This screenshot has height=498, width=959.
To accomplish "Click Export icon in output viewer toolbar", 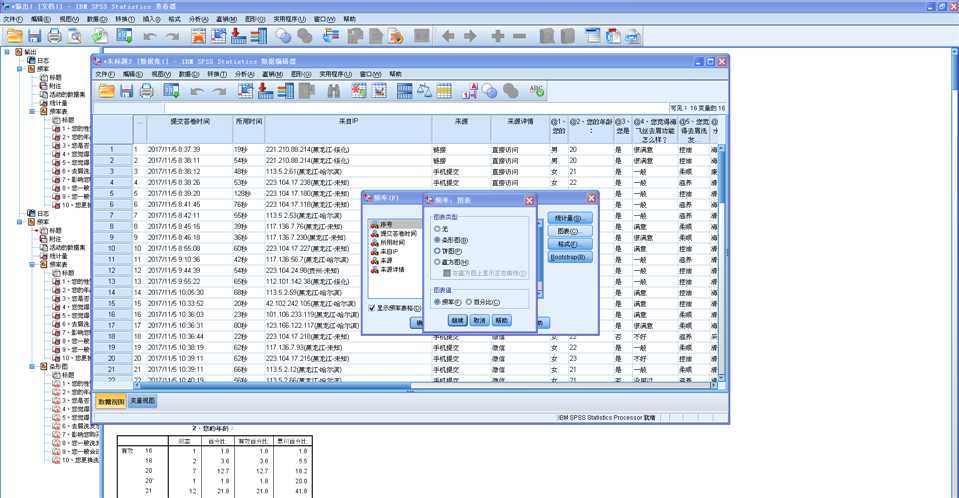I will [x=100, y=36].
